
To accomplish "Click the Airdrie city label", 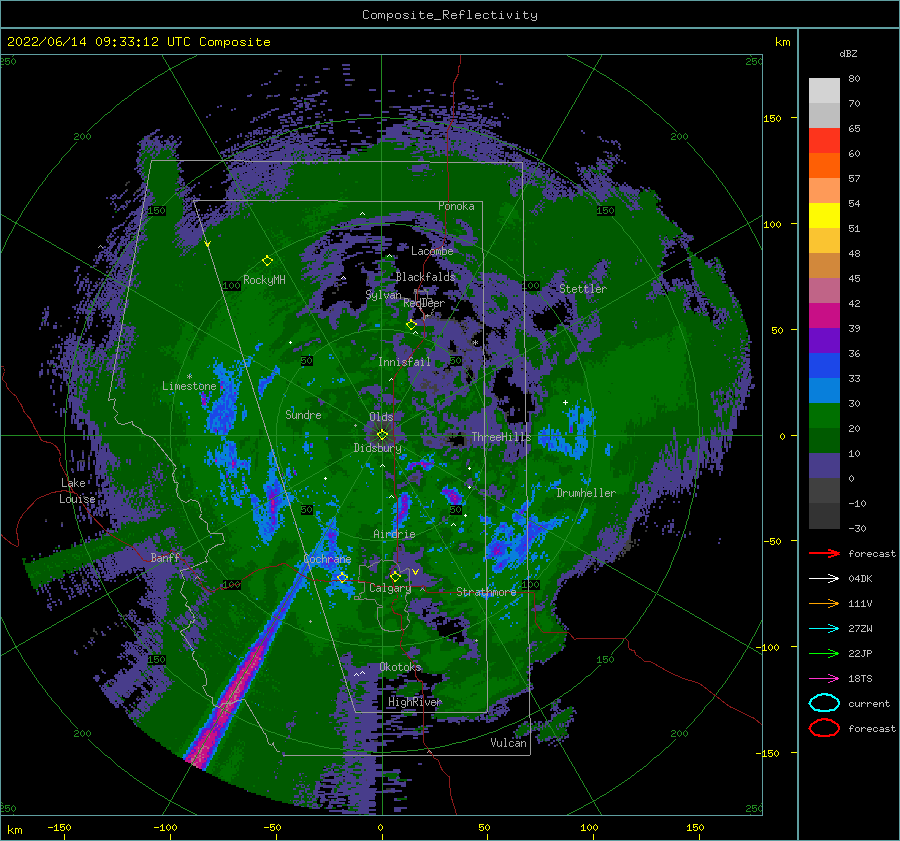I will (394, 534).
